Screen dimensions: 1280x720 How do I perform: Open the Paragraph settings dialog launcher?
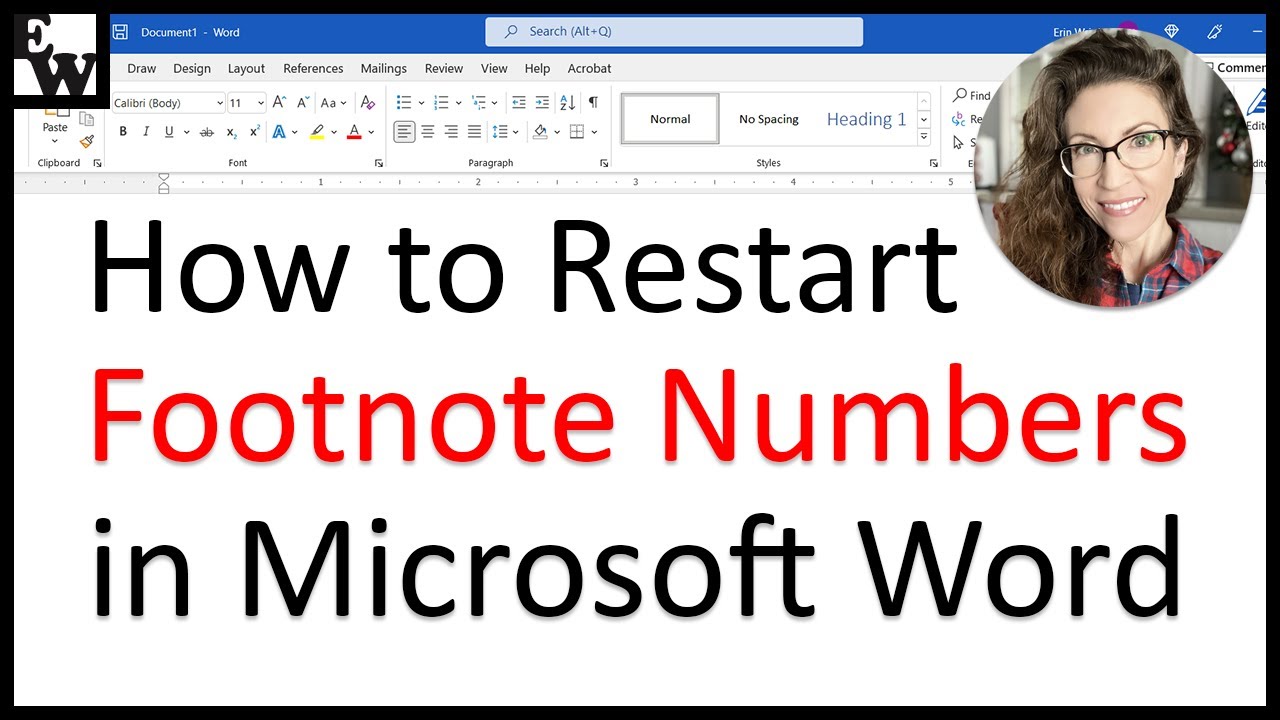[604, 163]
